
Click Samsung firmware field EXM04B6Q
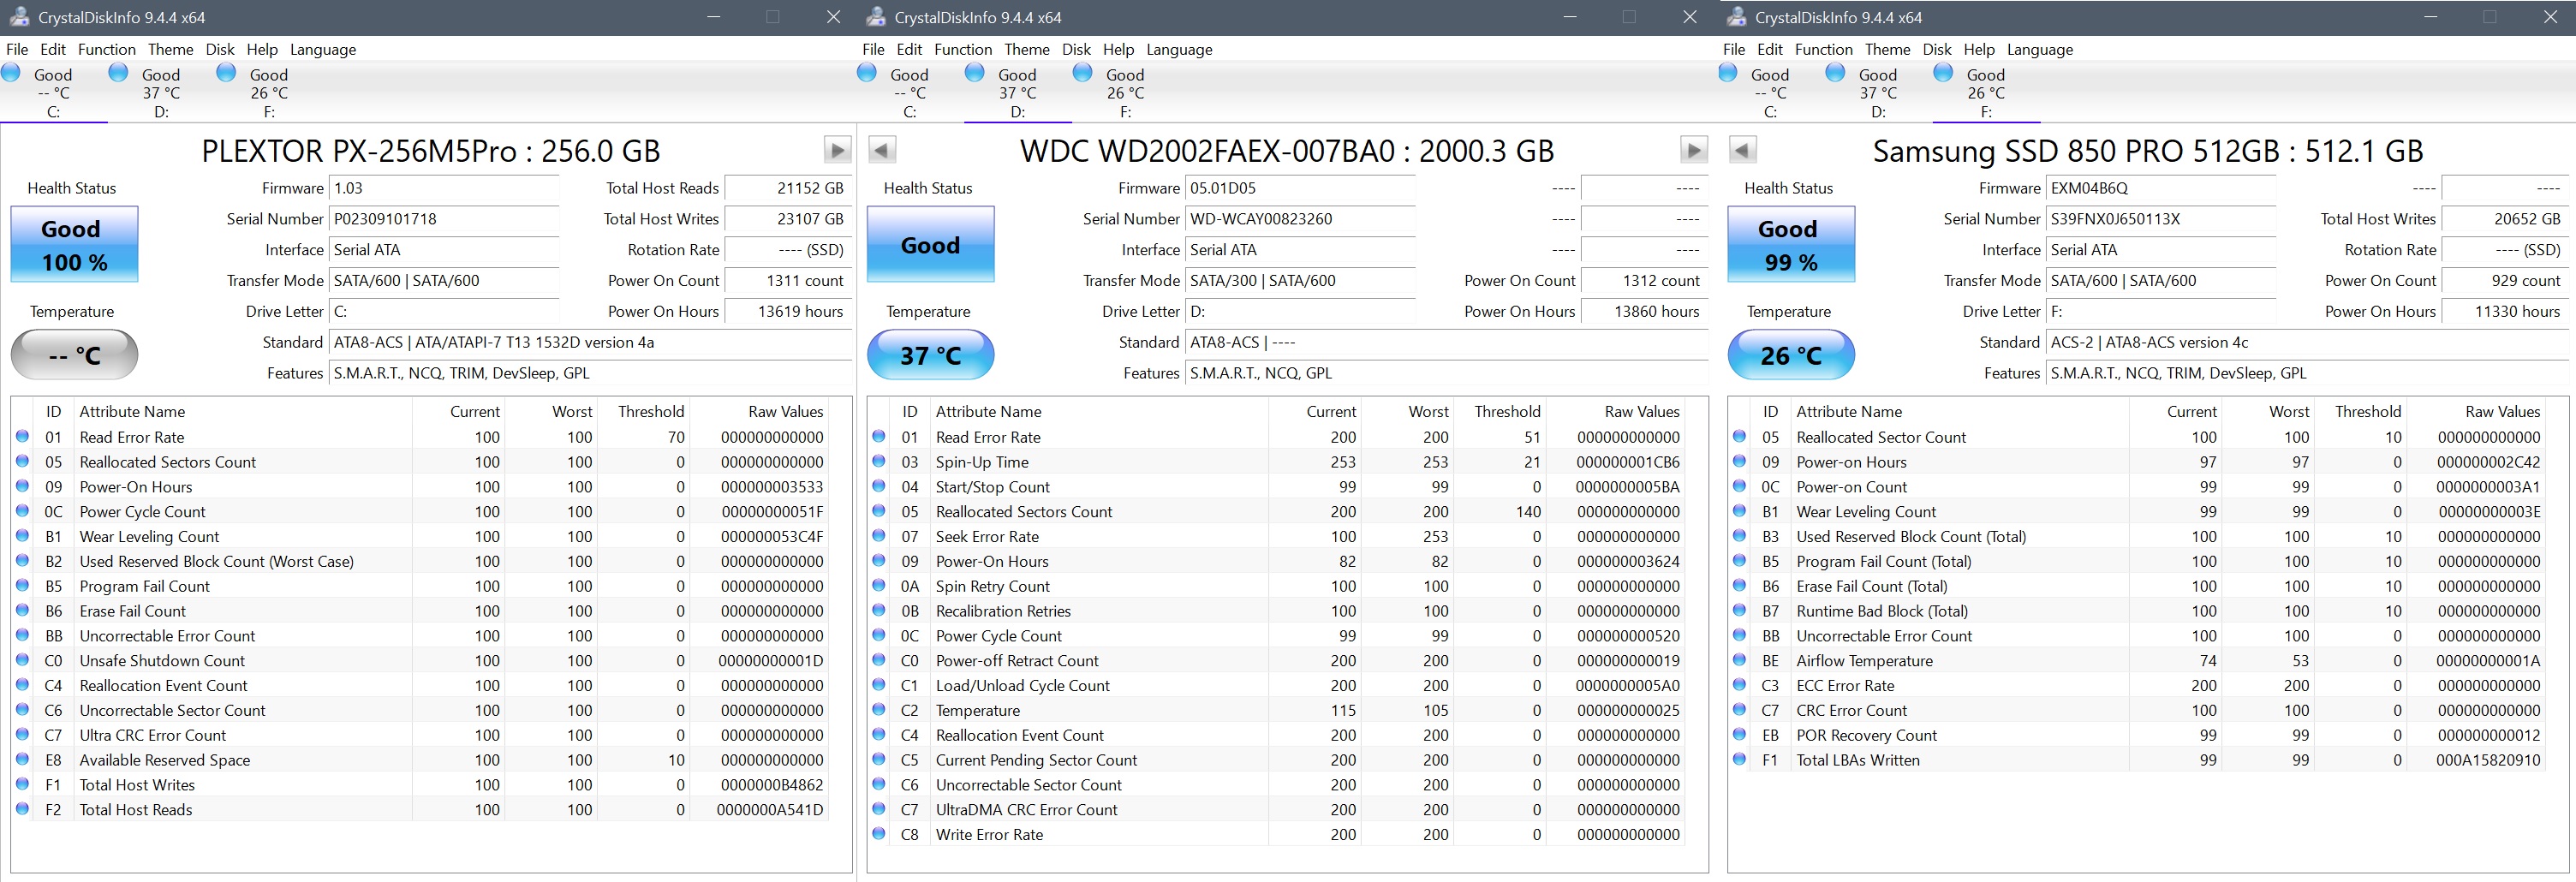coord(2161,188)
